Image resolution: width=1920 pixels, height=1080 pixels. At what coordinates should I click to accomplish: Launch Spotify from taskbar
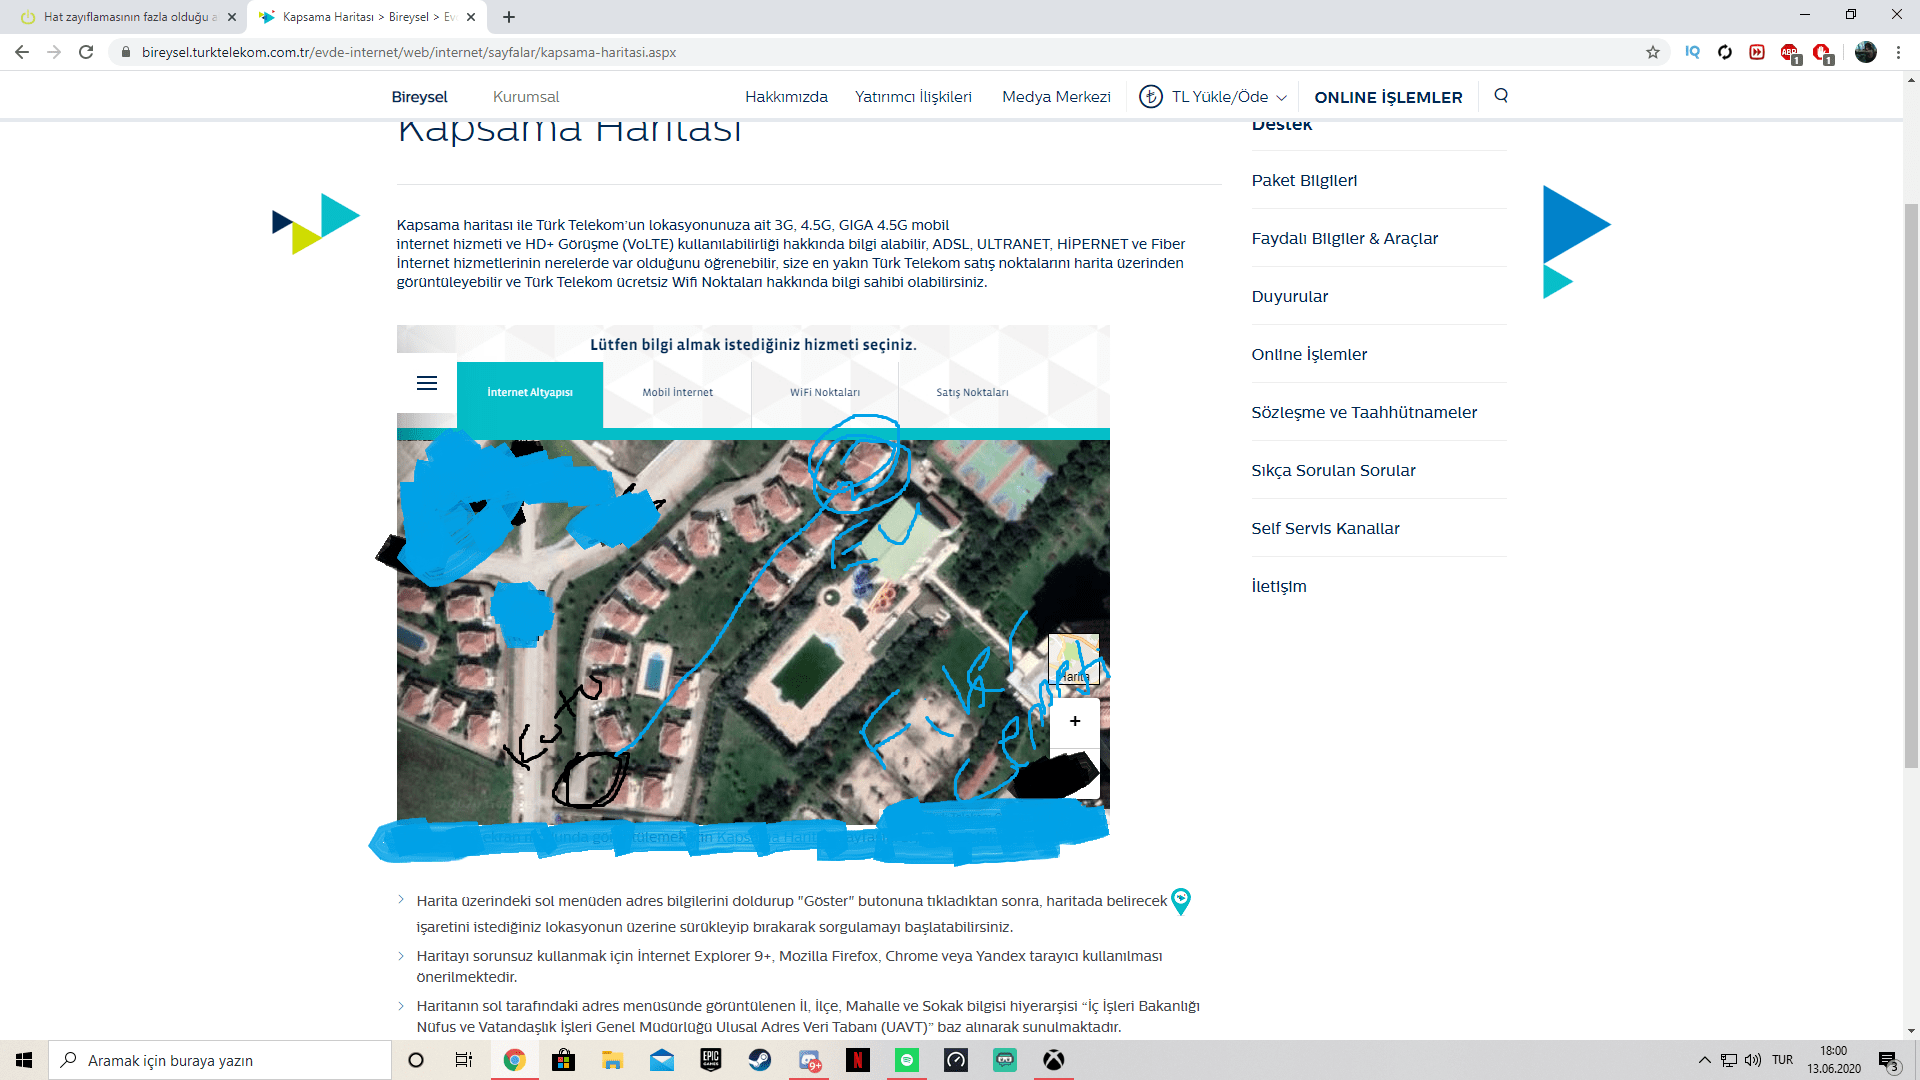(x=907, y=1060)
